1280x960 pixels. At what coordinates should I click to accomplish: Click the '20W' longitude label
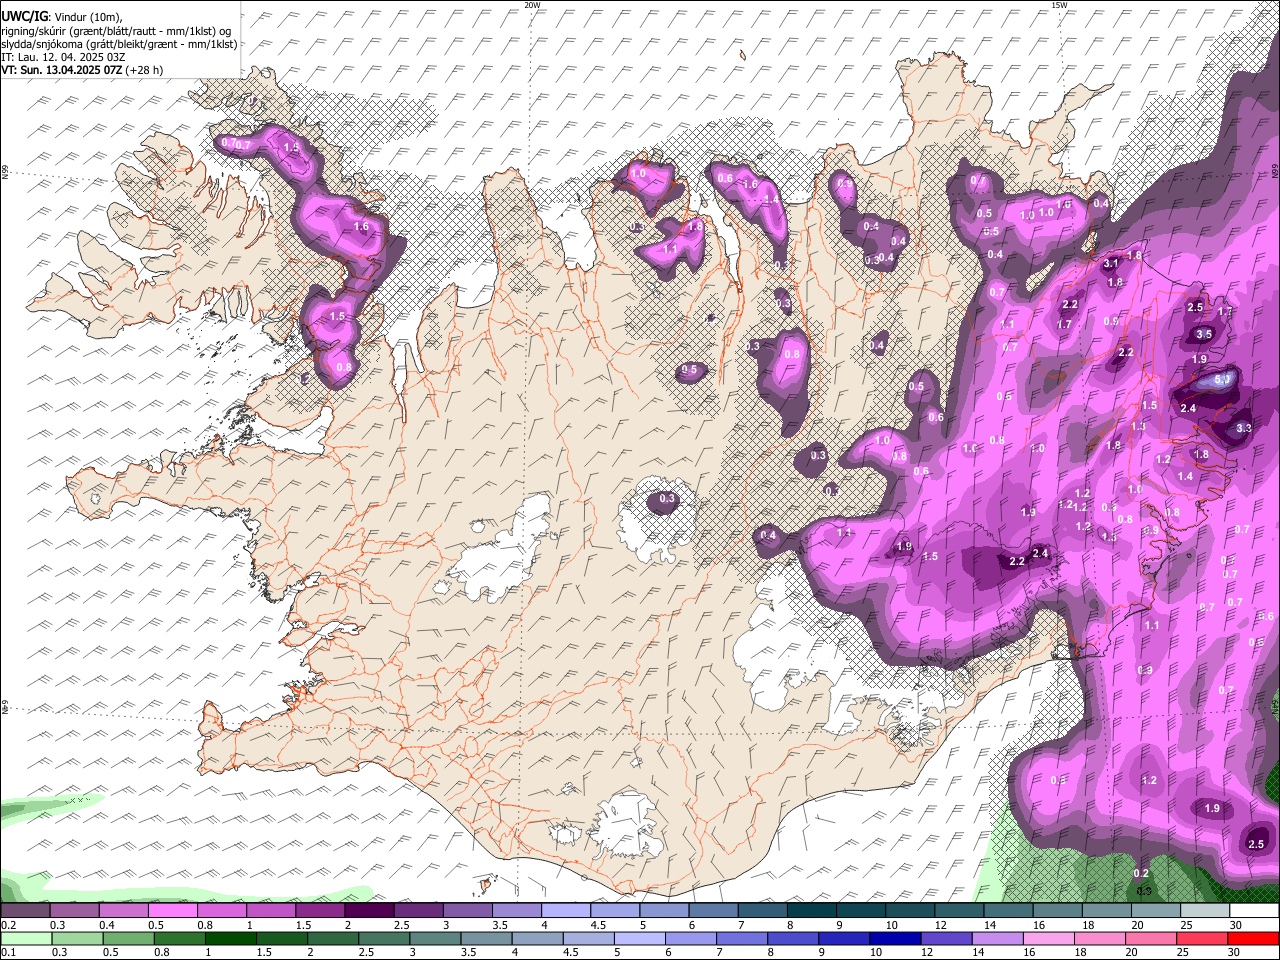pyautogui.click(x=532, y=5)
